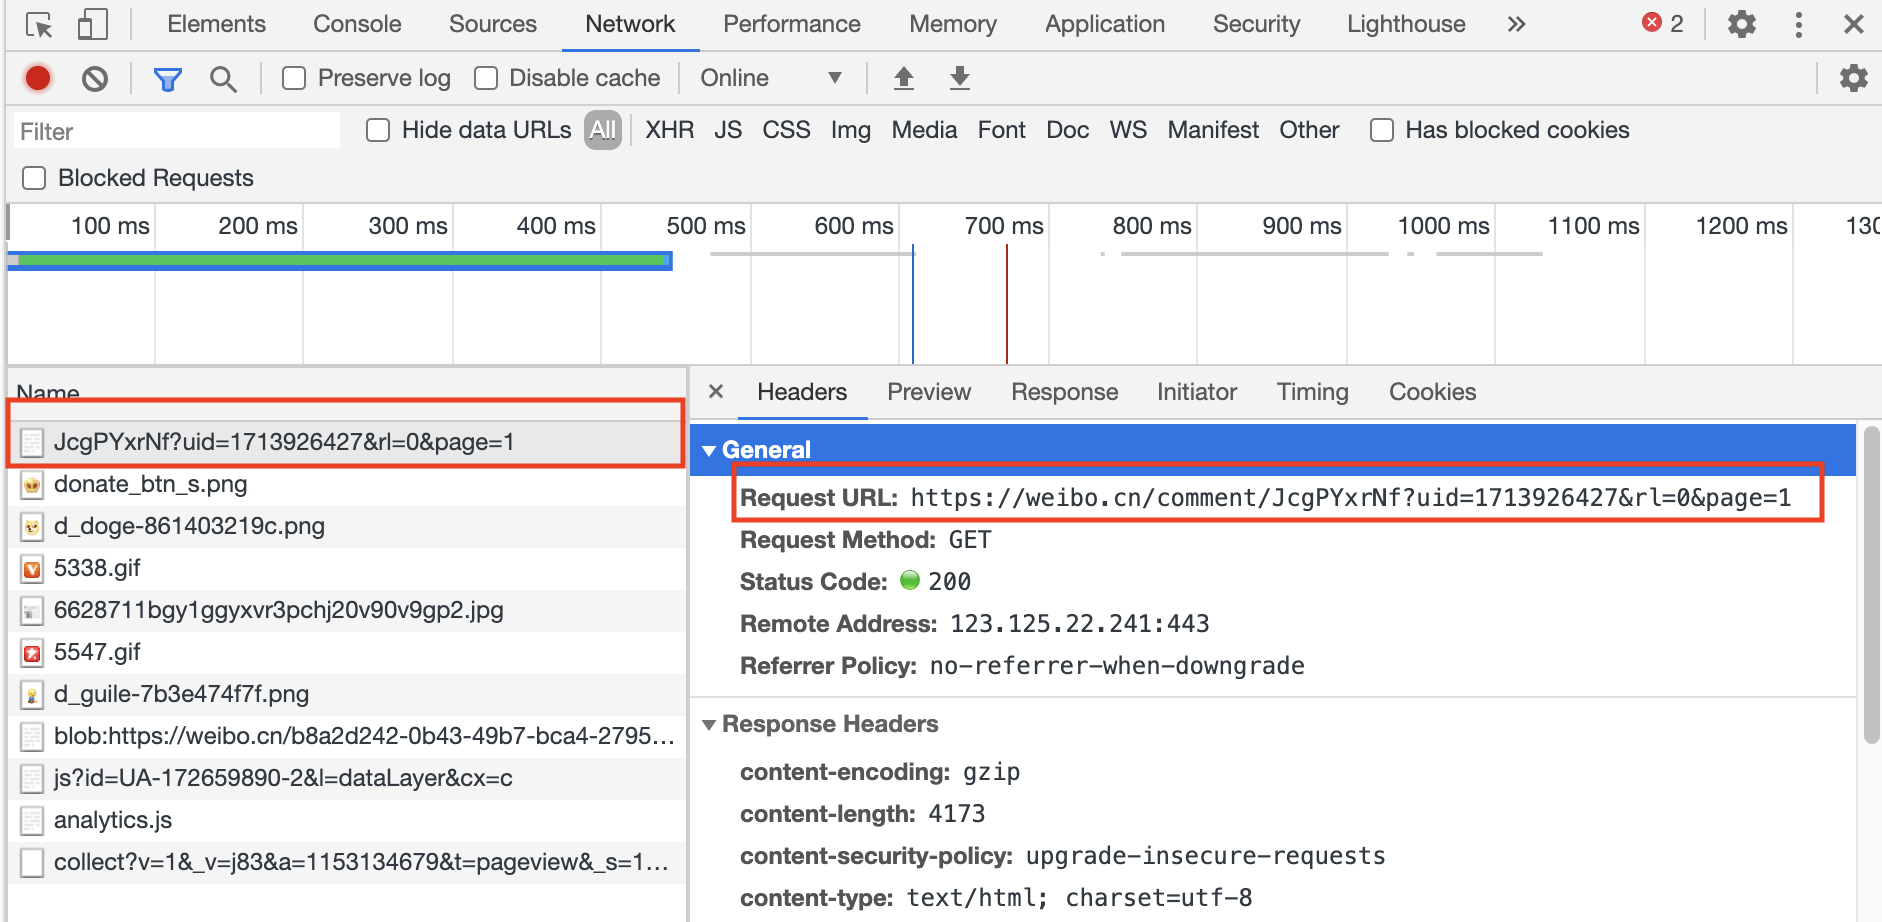Activate the inspect element picker icon
Screen dimensions: 1882x922
tap(39, 24)
